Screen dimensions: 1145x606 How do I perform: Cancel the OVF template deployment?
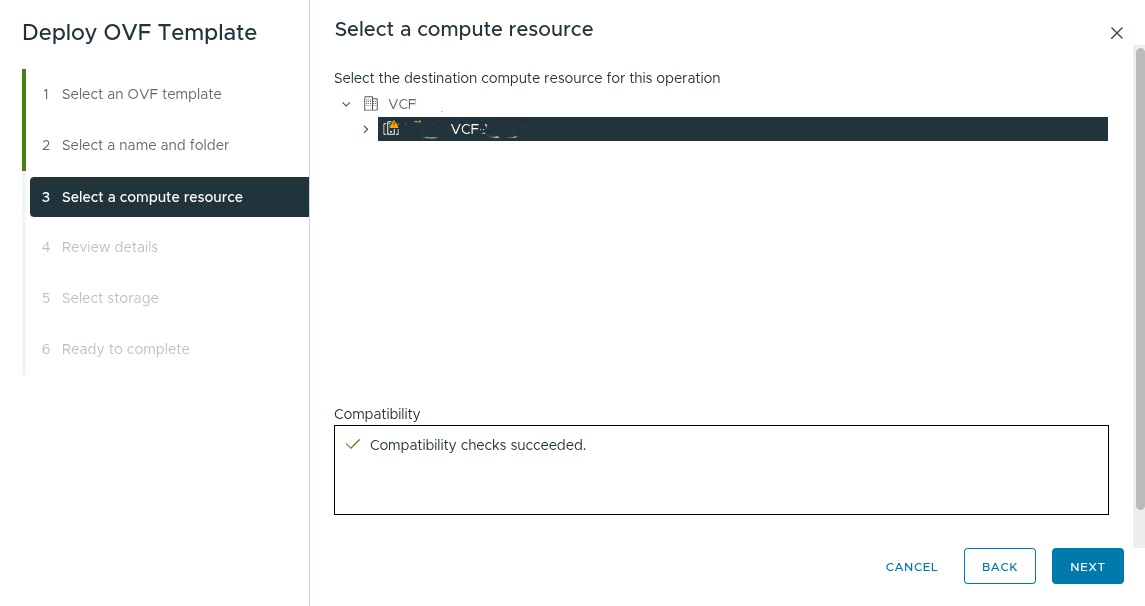tap(911, 566)
